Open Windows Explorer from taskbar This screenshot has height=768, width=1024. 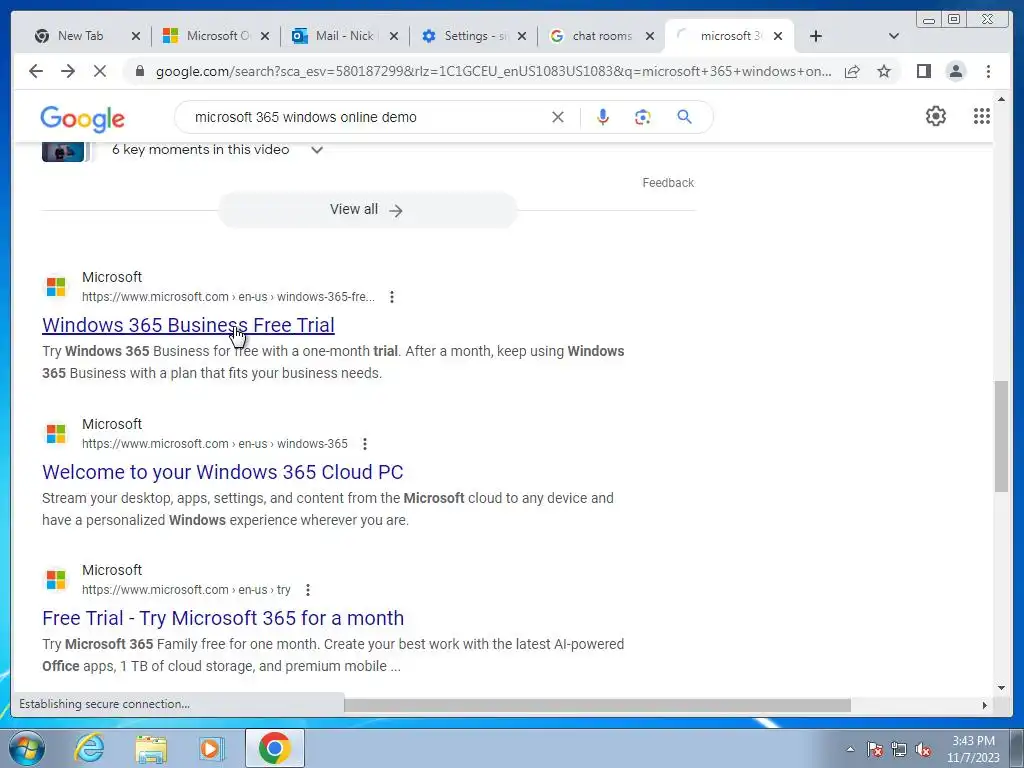click(151, 748)
